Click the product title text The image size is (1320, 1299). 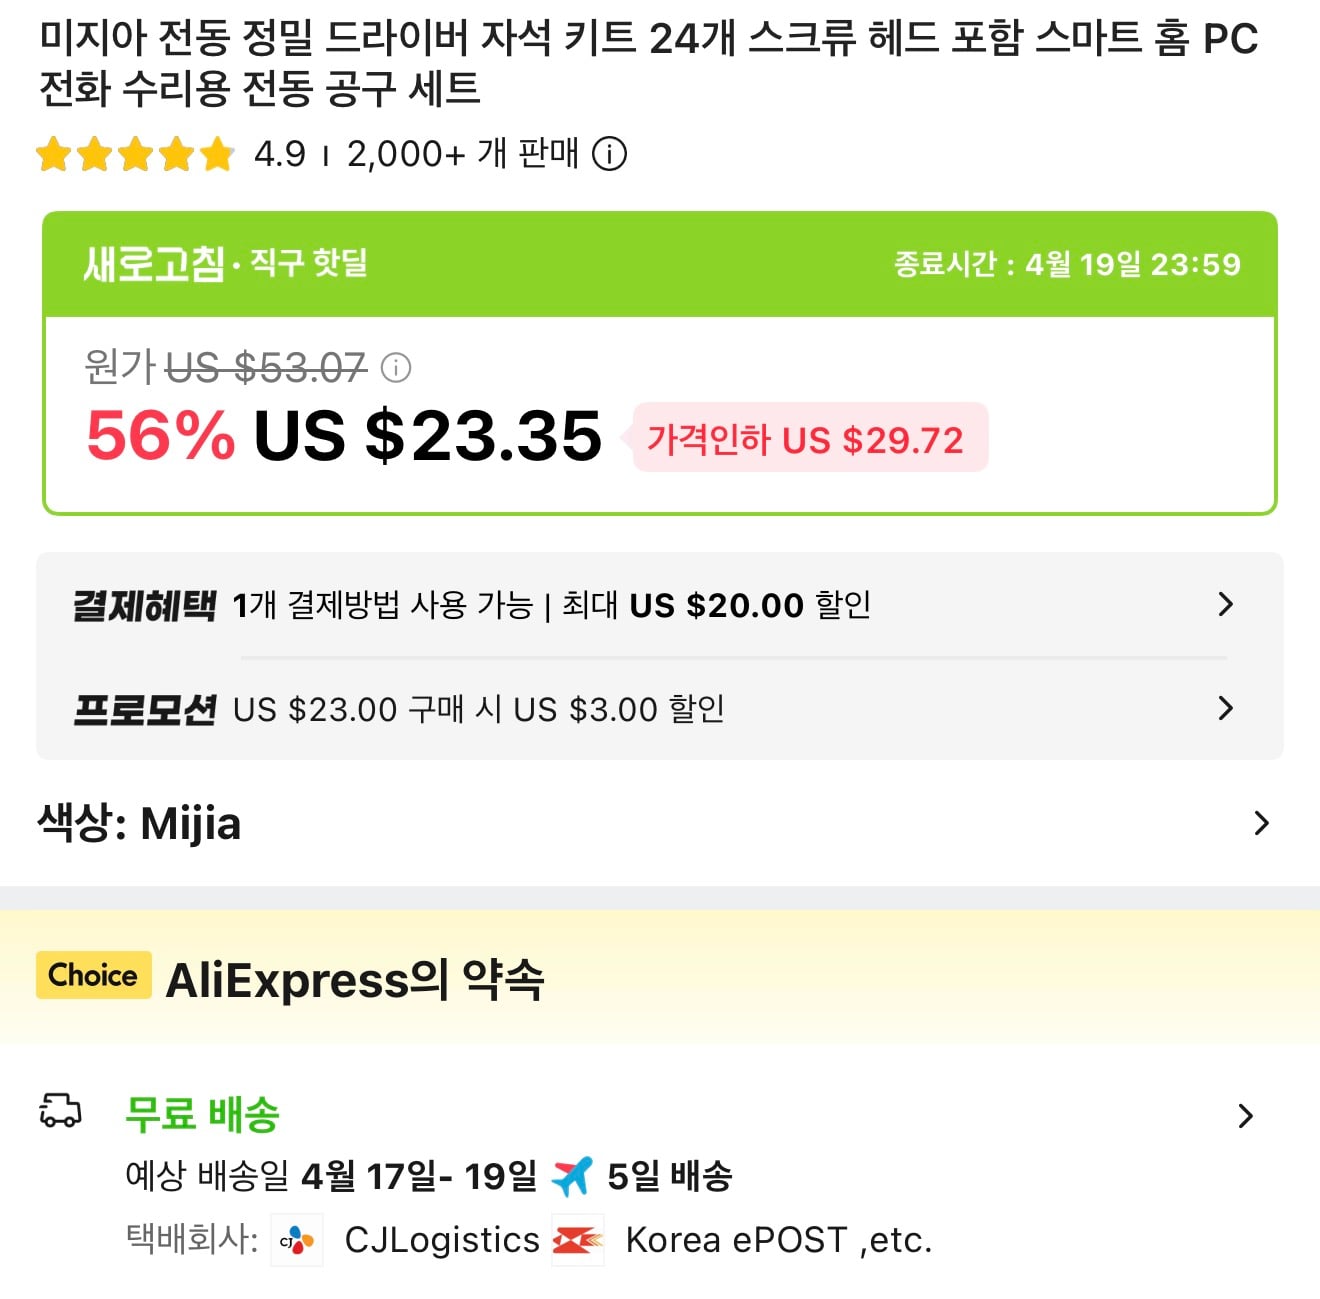click(648, 60)
